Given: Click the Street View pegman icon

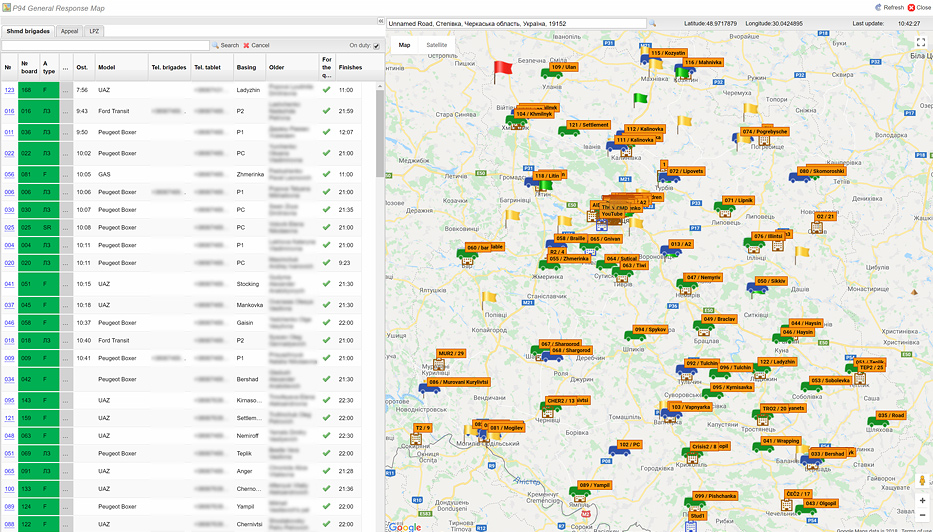Looking at the screenshot, I should click(x=922, y=480).
